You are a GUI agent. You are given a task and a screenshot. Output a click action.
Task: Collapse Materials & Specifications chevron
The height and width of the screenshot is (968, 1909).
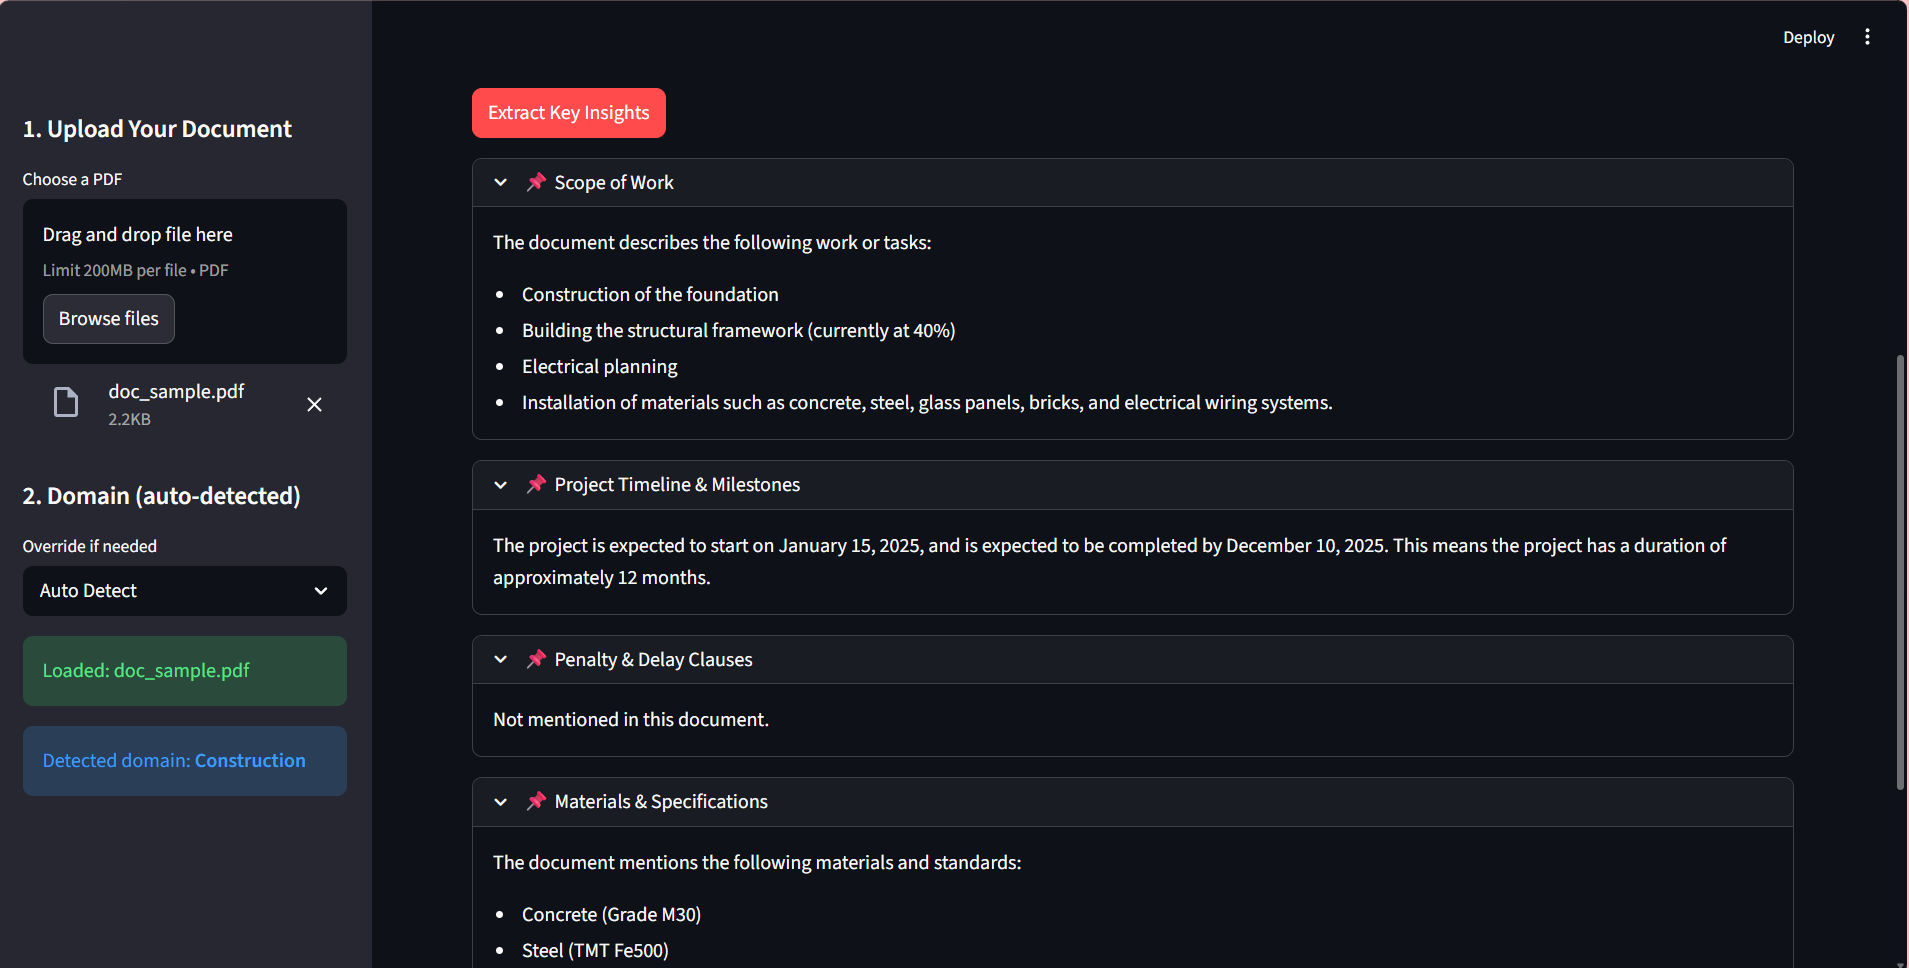pyautogui.click(x=501, y=802)
